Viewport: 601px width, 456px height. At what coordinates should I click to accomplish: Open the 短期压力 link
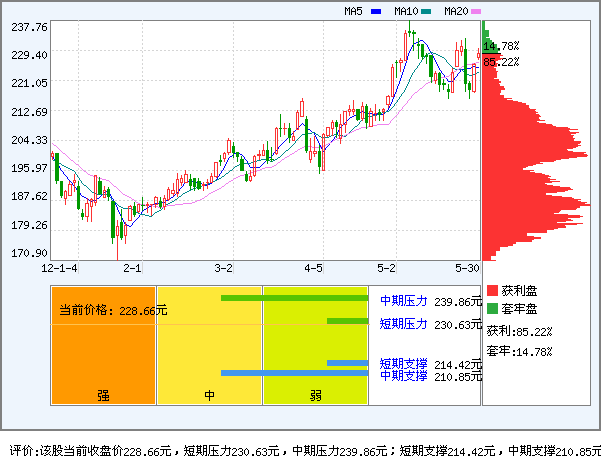point(403,324)
